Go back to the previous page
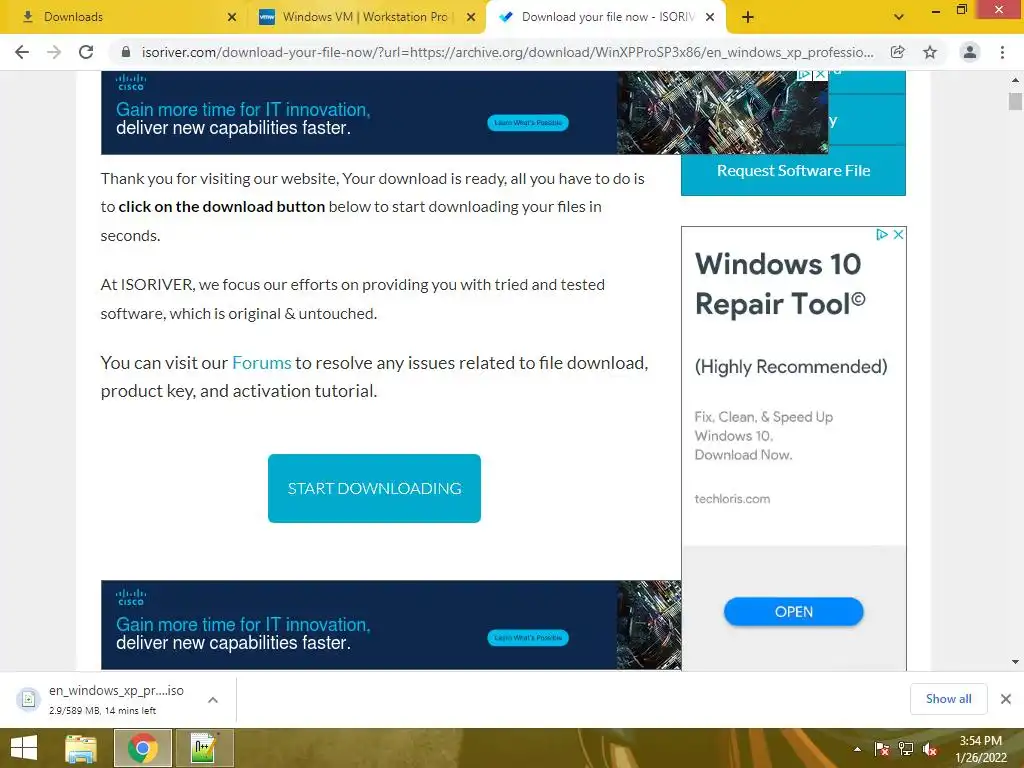Screen dimensions: 1024x768 (22, 52)
